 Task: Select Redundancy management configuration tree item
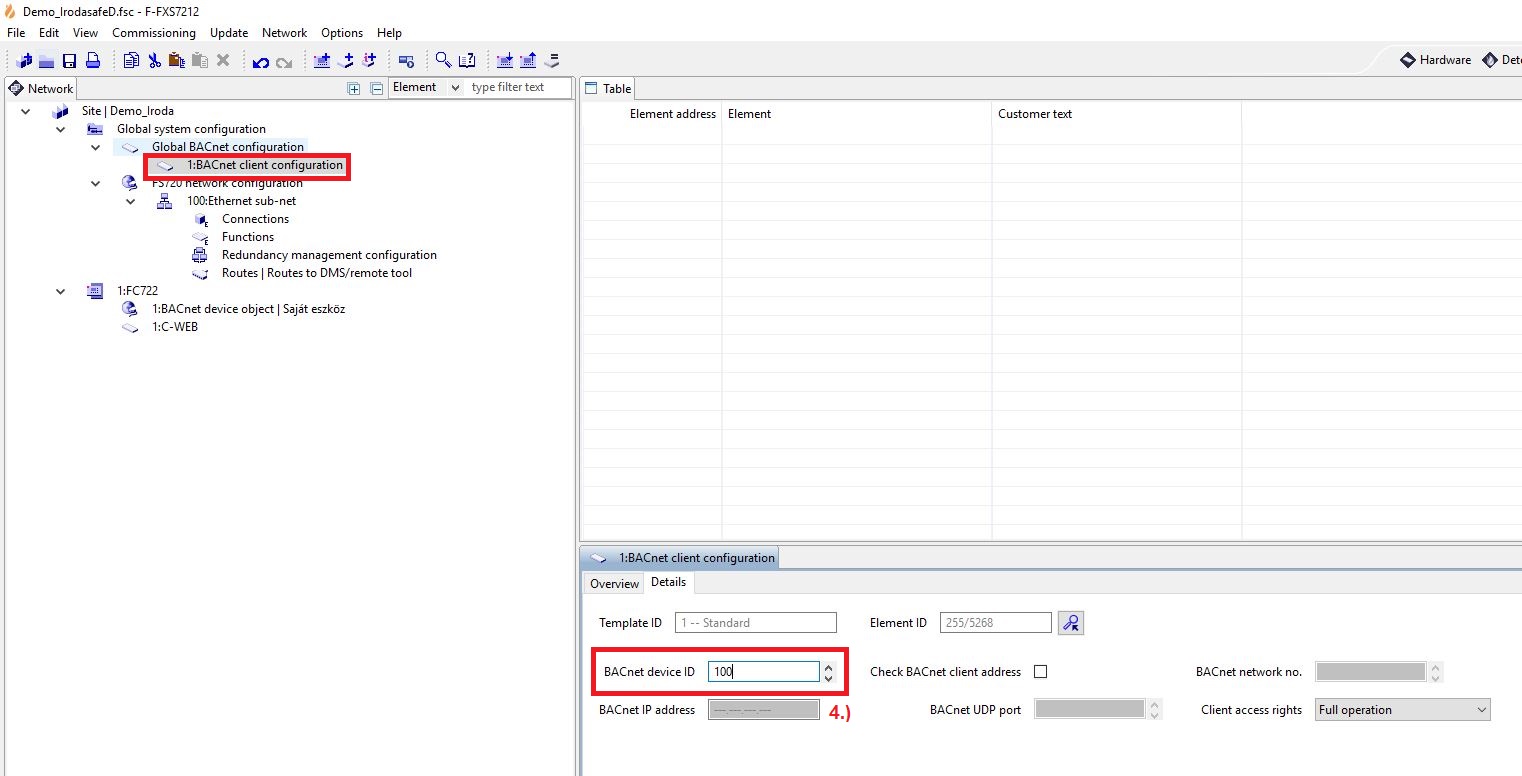328,255
